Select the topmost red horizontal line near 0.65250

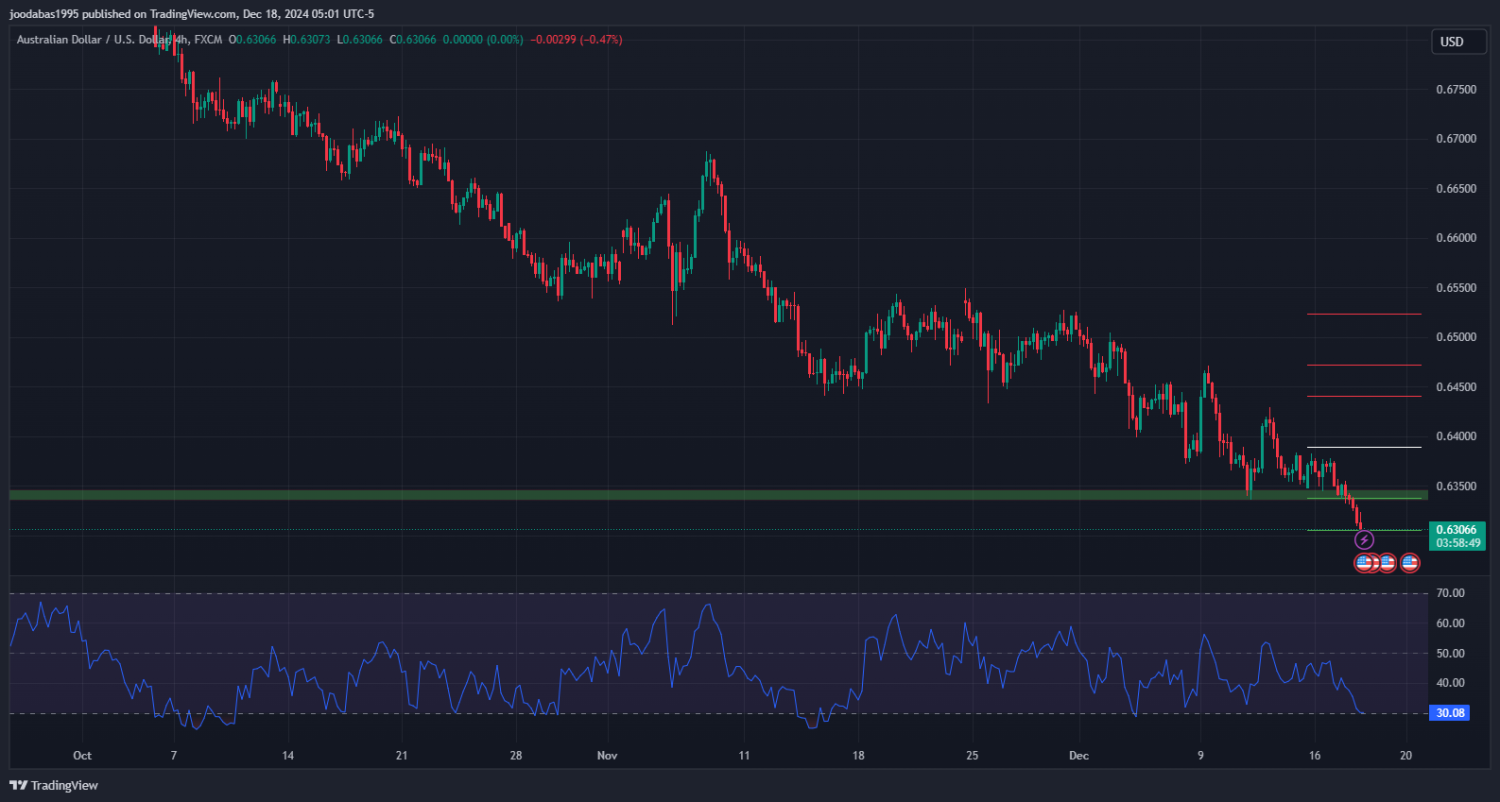tap(1364, 314)
